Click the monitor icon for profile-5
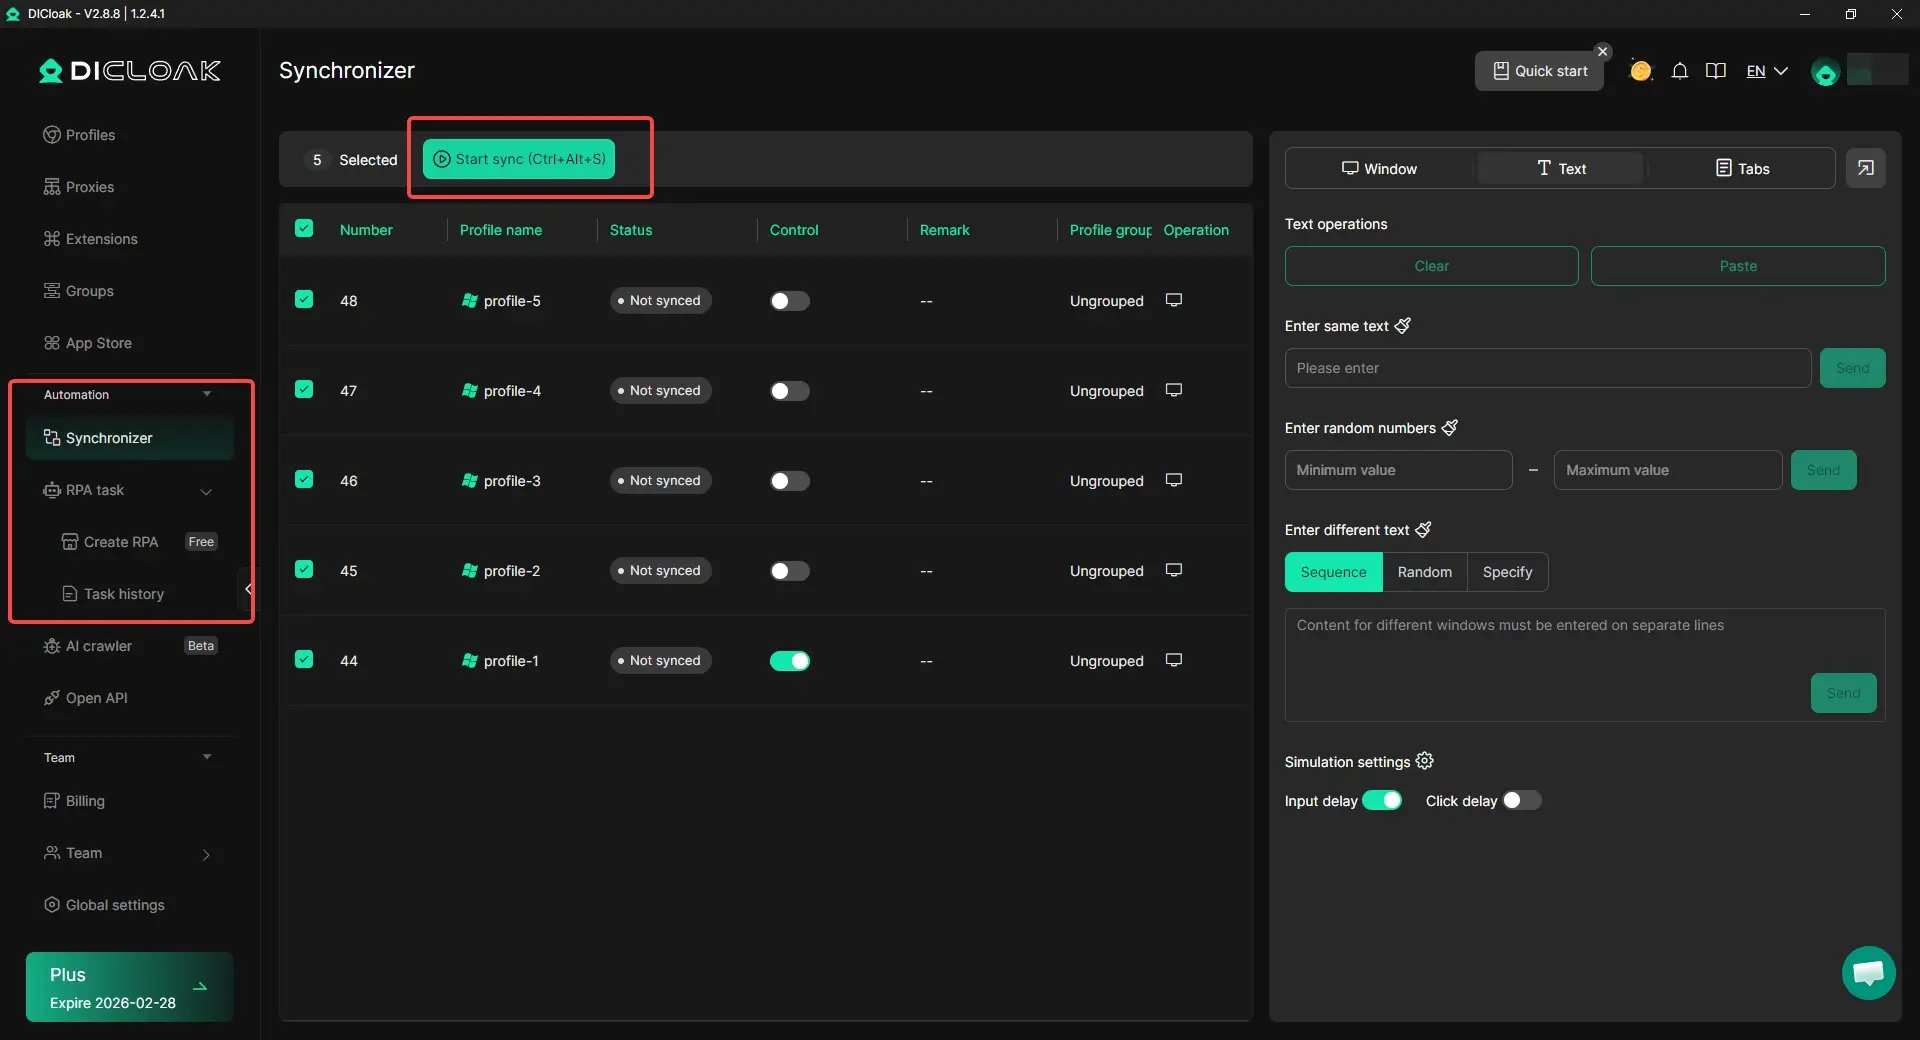Image resolution: width=1920 pixels, height=1040 pixels. (x=1174, y=300)
